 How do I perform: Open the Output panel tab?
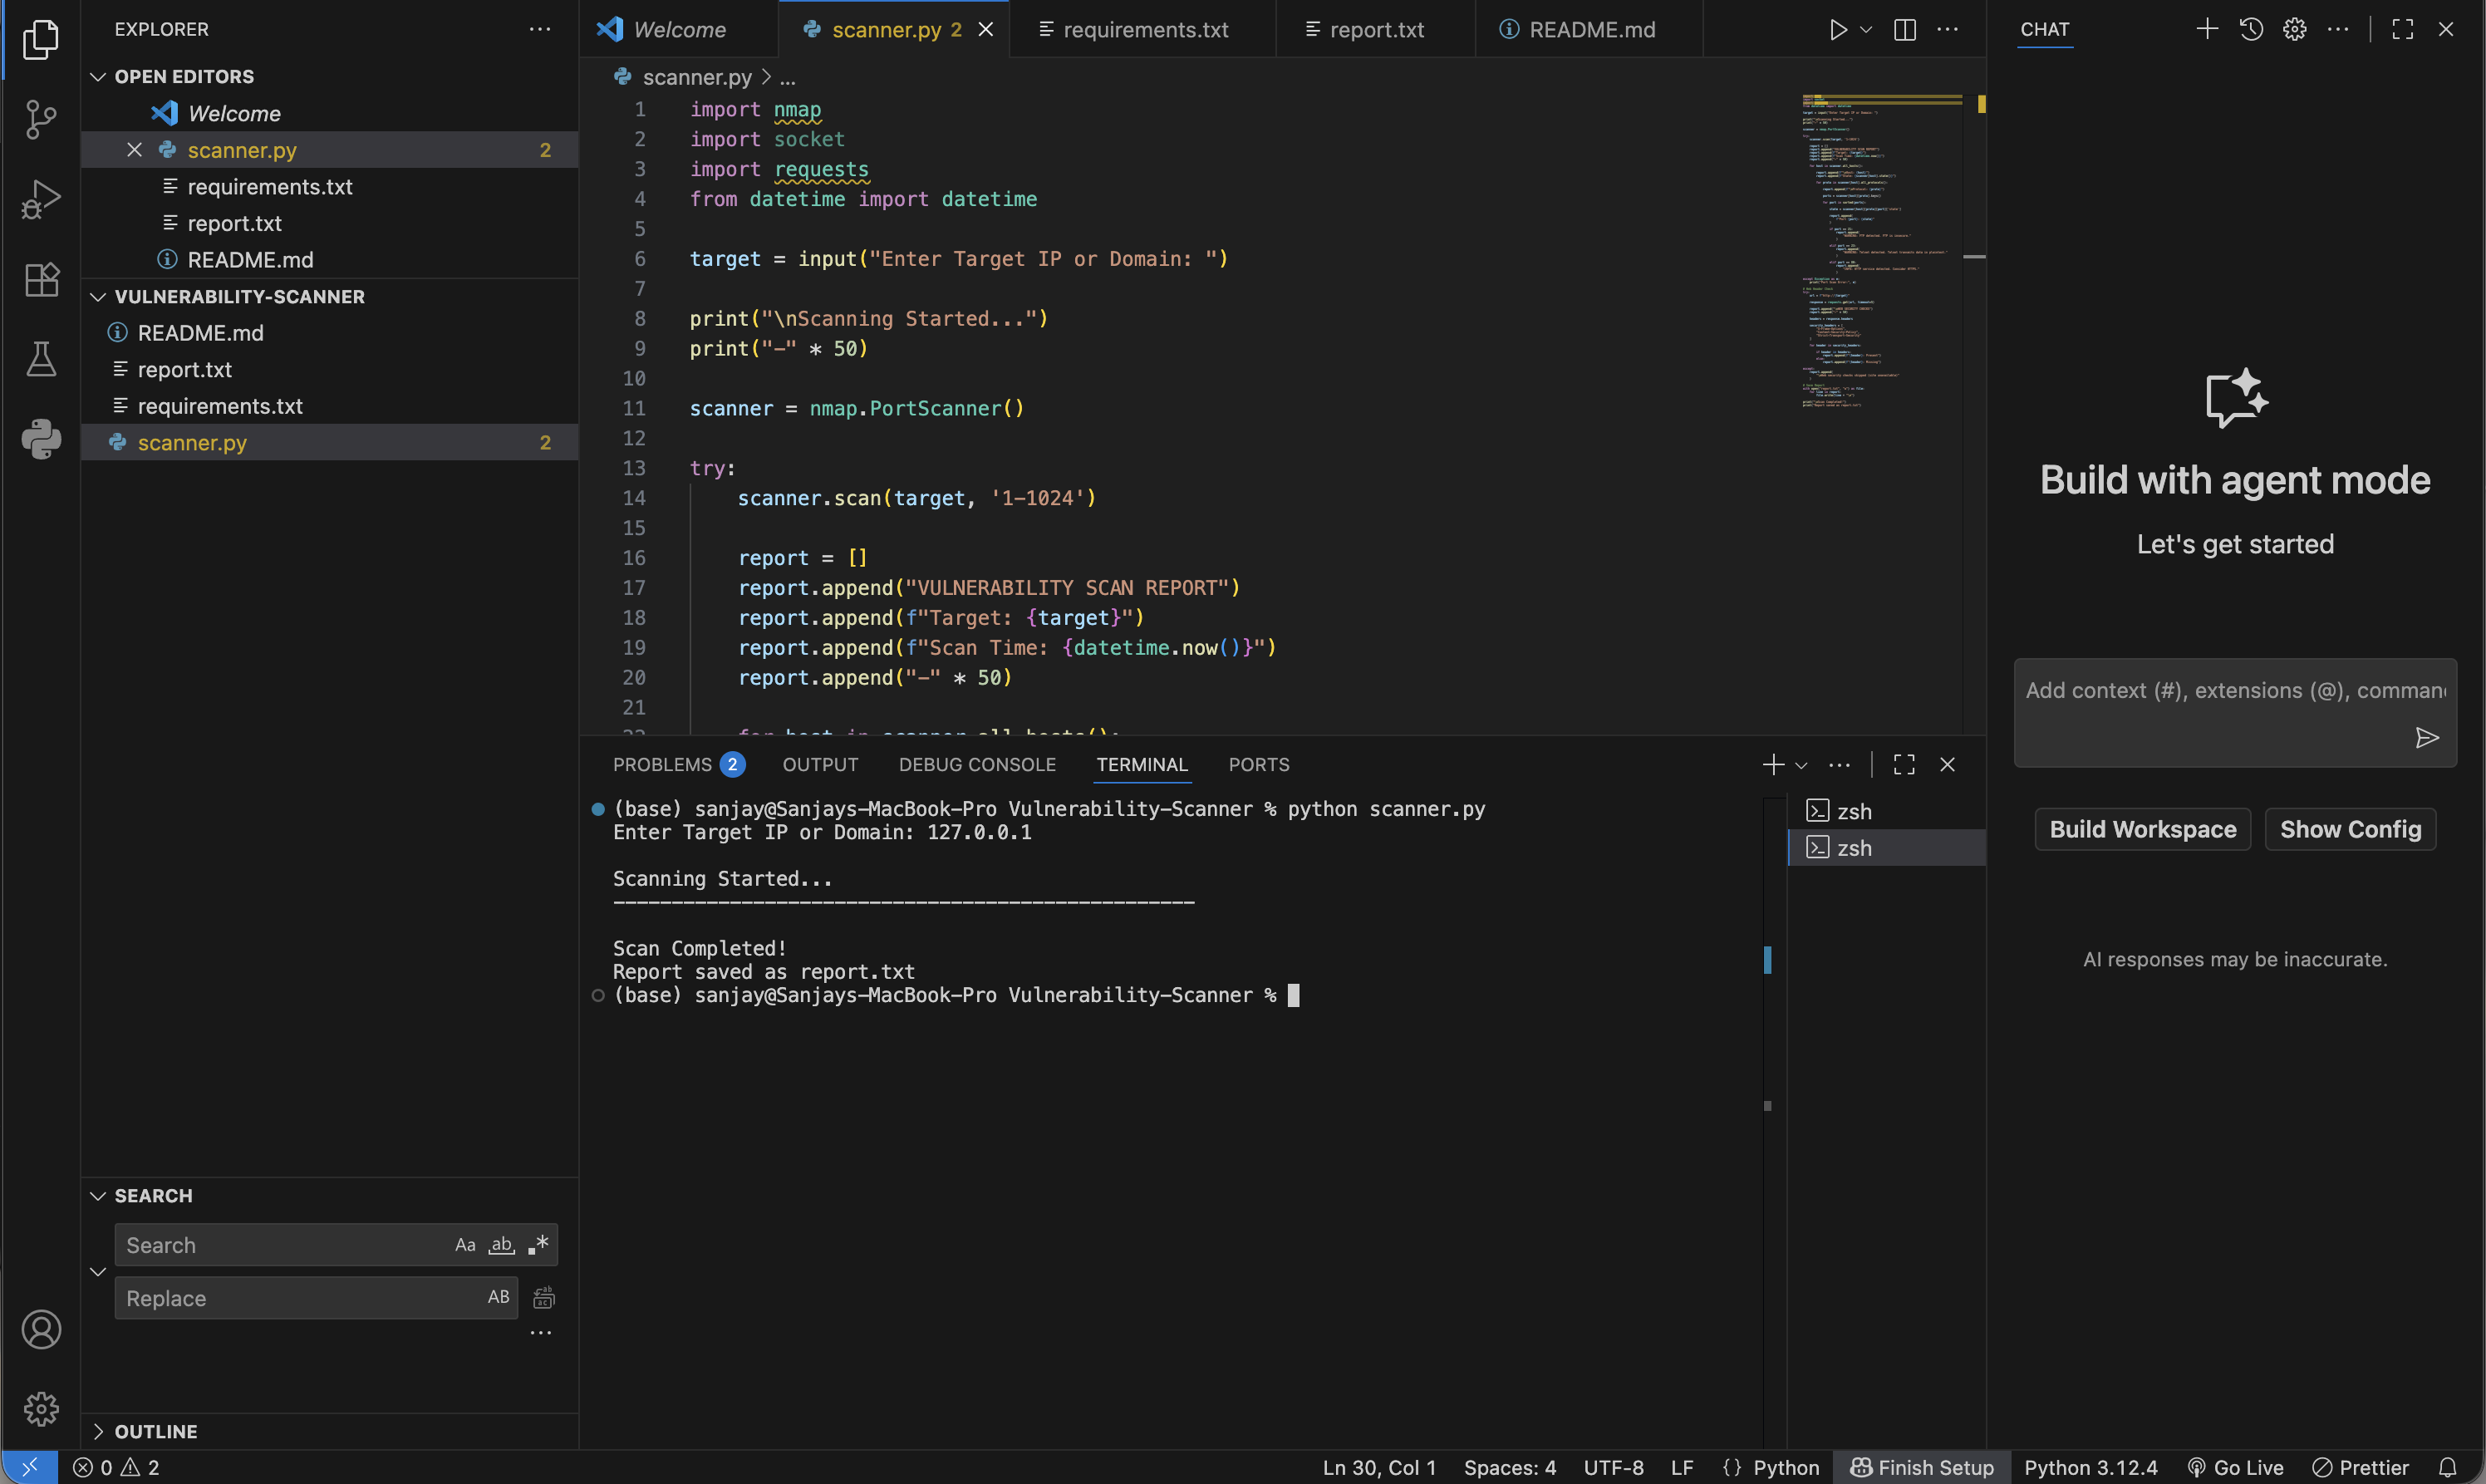pyautogui.click(x=820, y=765)
